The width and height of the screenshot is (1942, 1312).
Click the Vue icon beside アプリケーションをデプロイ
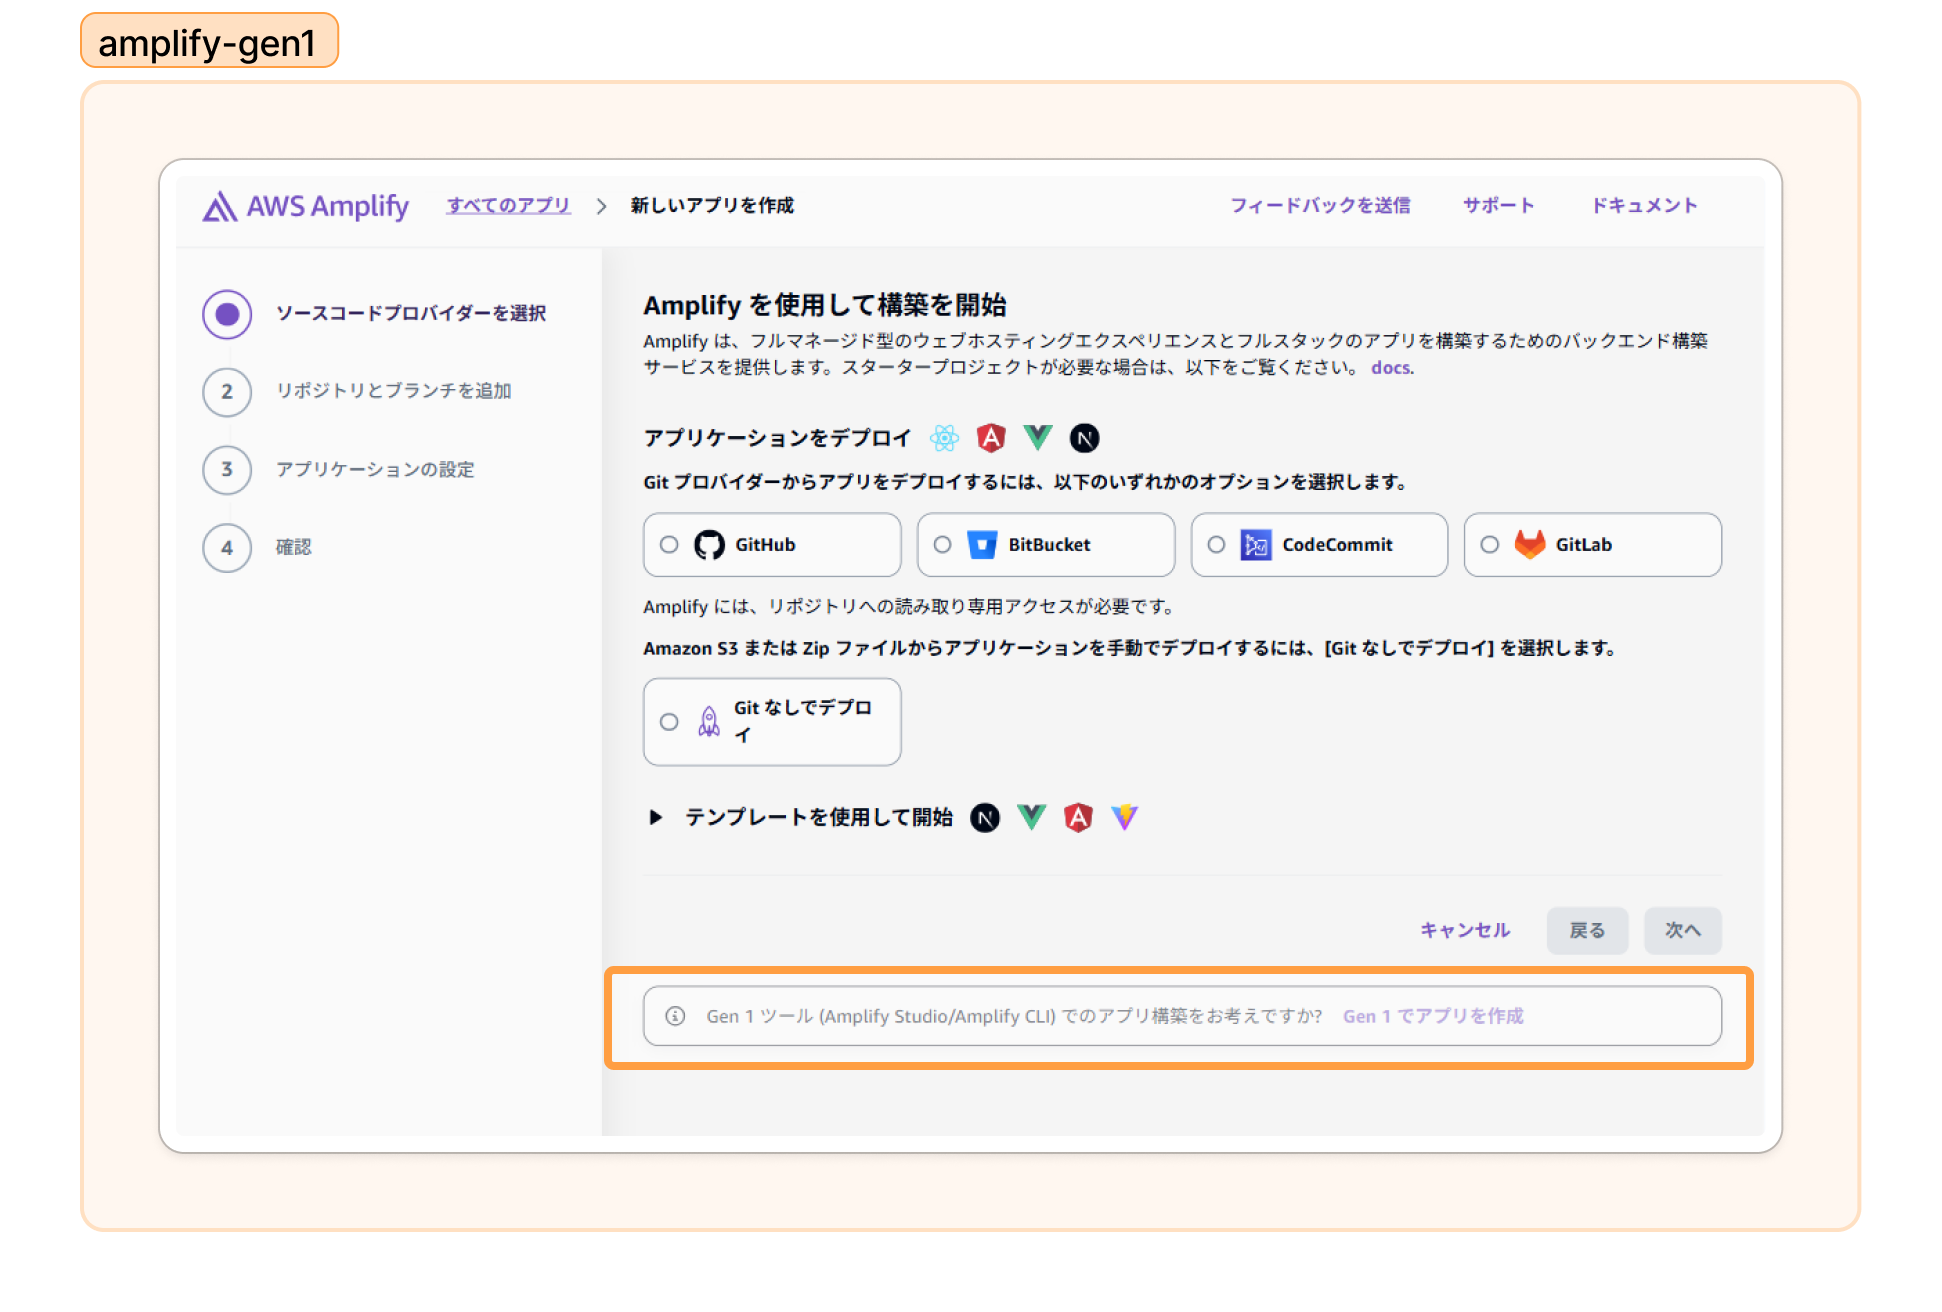[1038, 438]
